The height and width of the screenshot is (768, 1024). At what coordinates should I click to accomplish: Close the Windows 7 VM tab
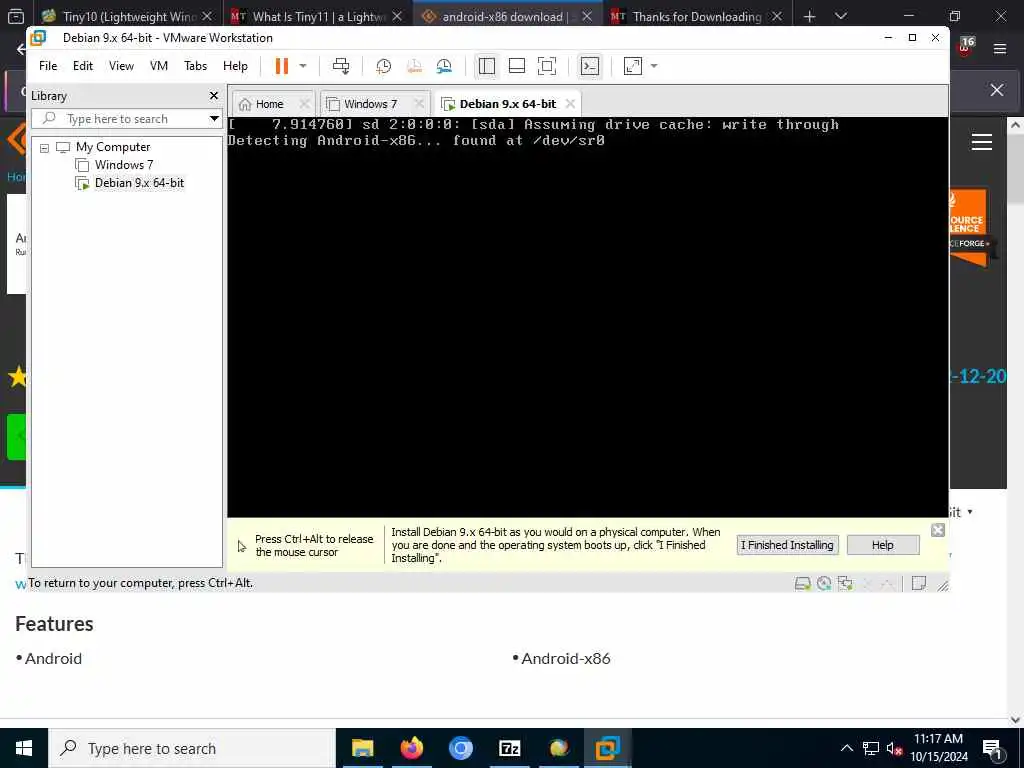[x=419, y=104]
